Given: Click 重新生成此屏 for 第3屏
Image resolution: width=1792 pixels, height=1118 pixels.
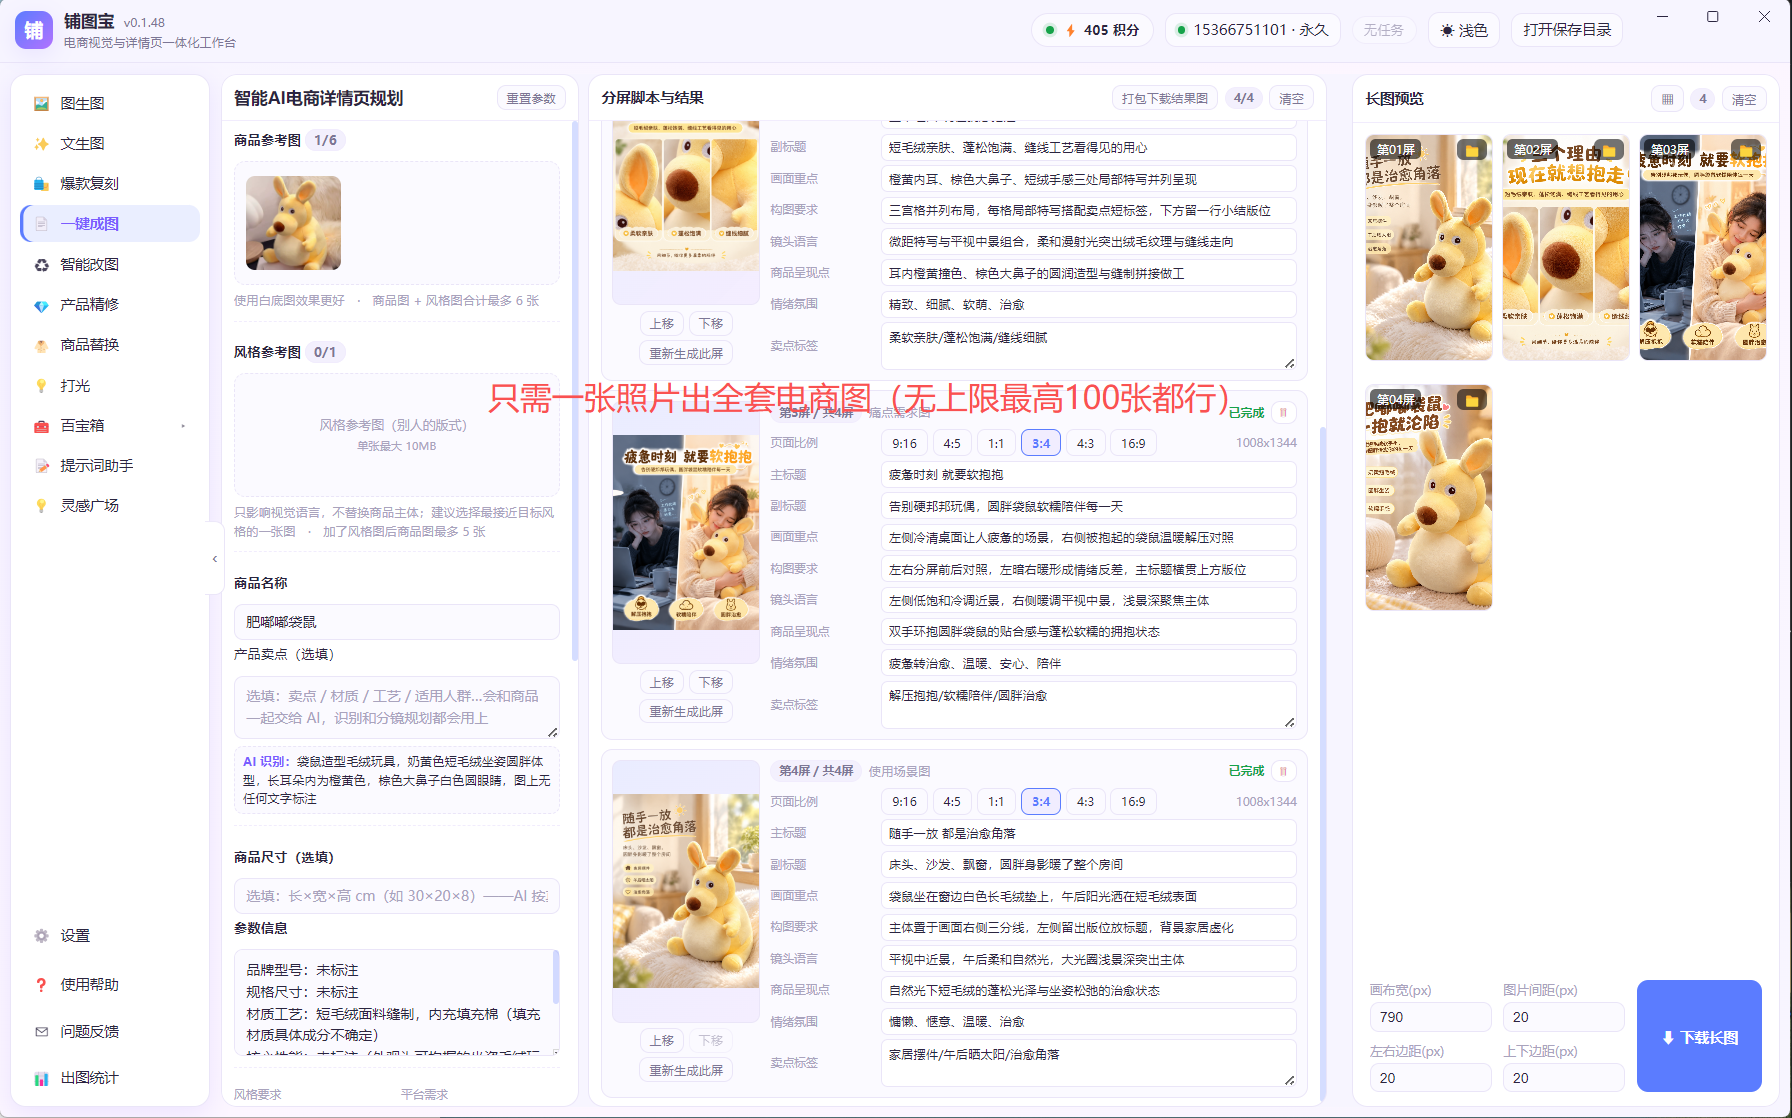Looking at the screenshot, I should coord(686,712).
